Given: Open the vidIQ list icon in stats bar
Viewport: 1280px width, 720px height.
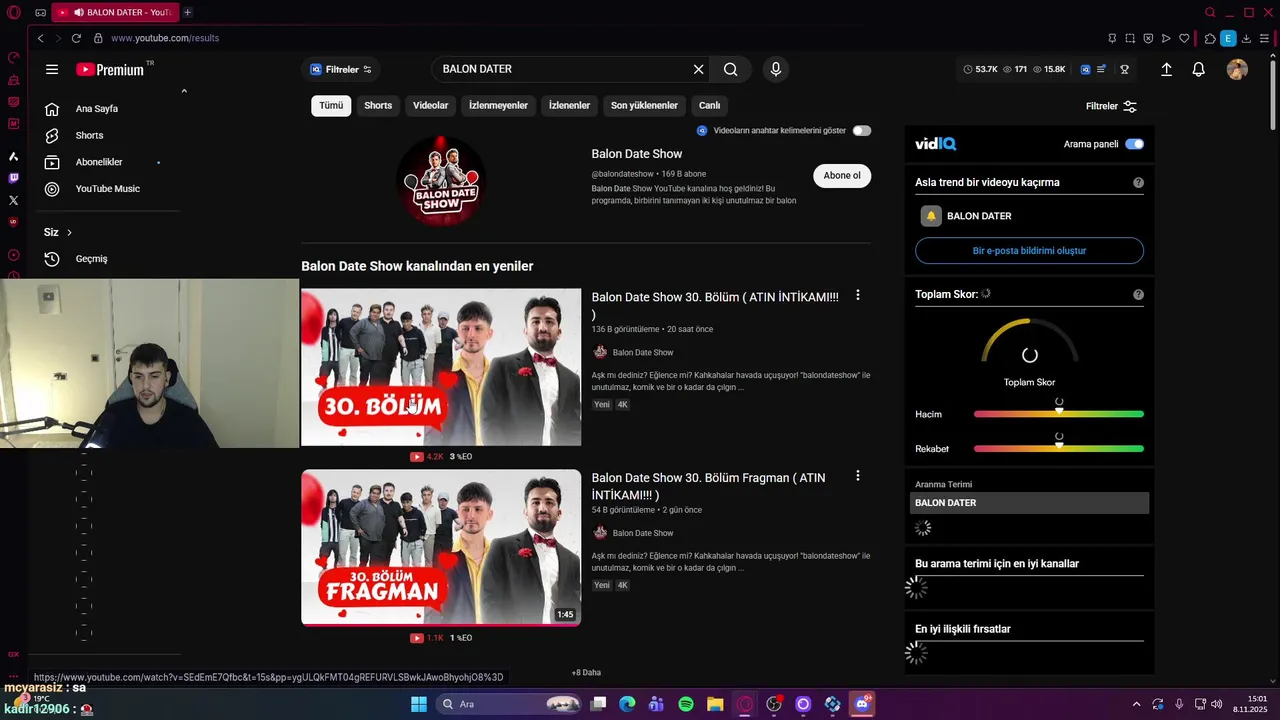Looking at the screenshot, I should 1101,70.
